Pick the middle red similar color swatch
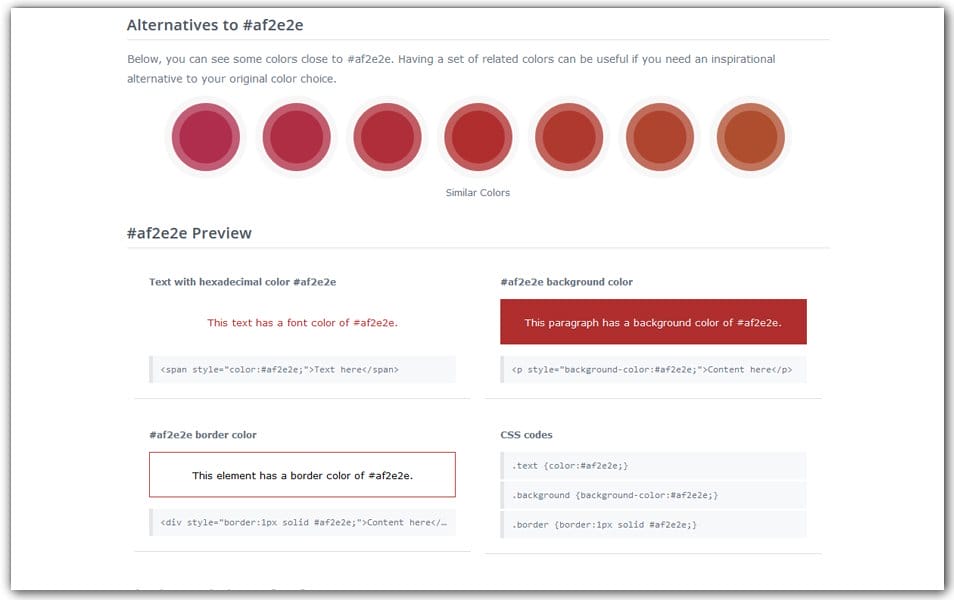 (387, 136)
